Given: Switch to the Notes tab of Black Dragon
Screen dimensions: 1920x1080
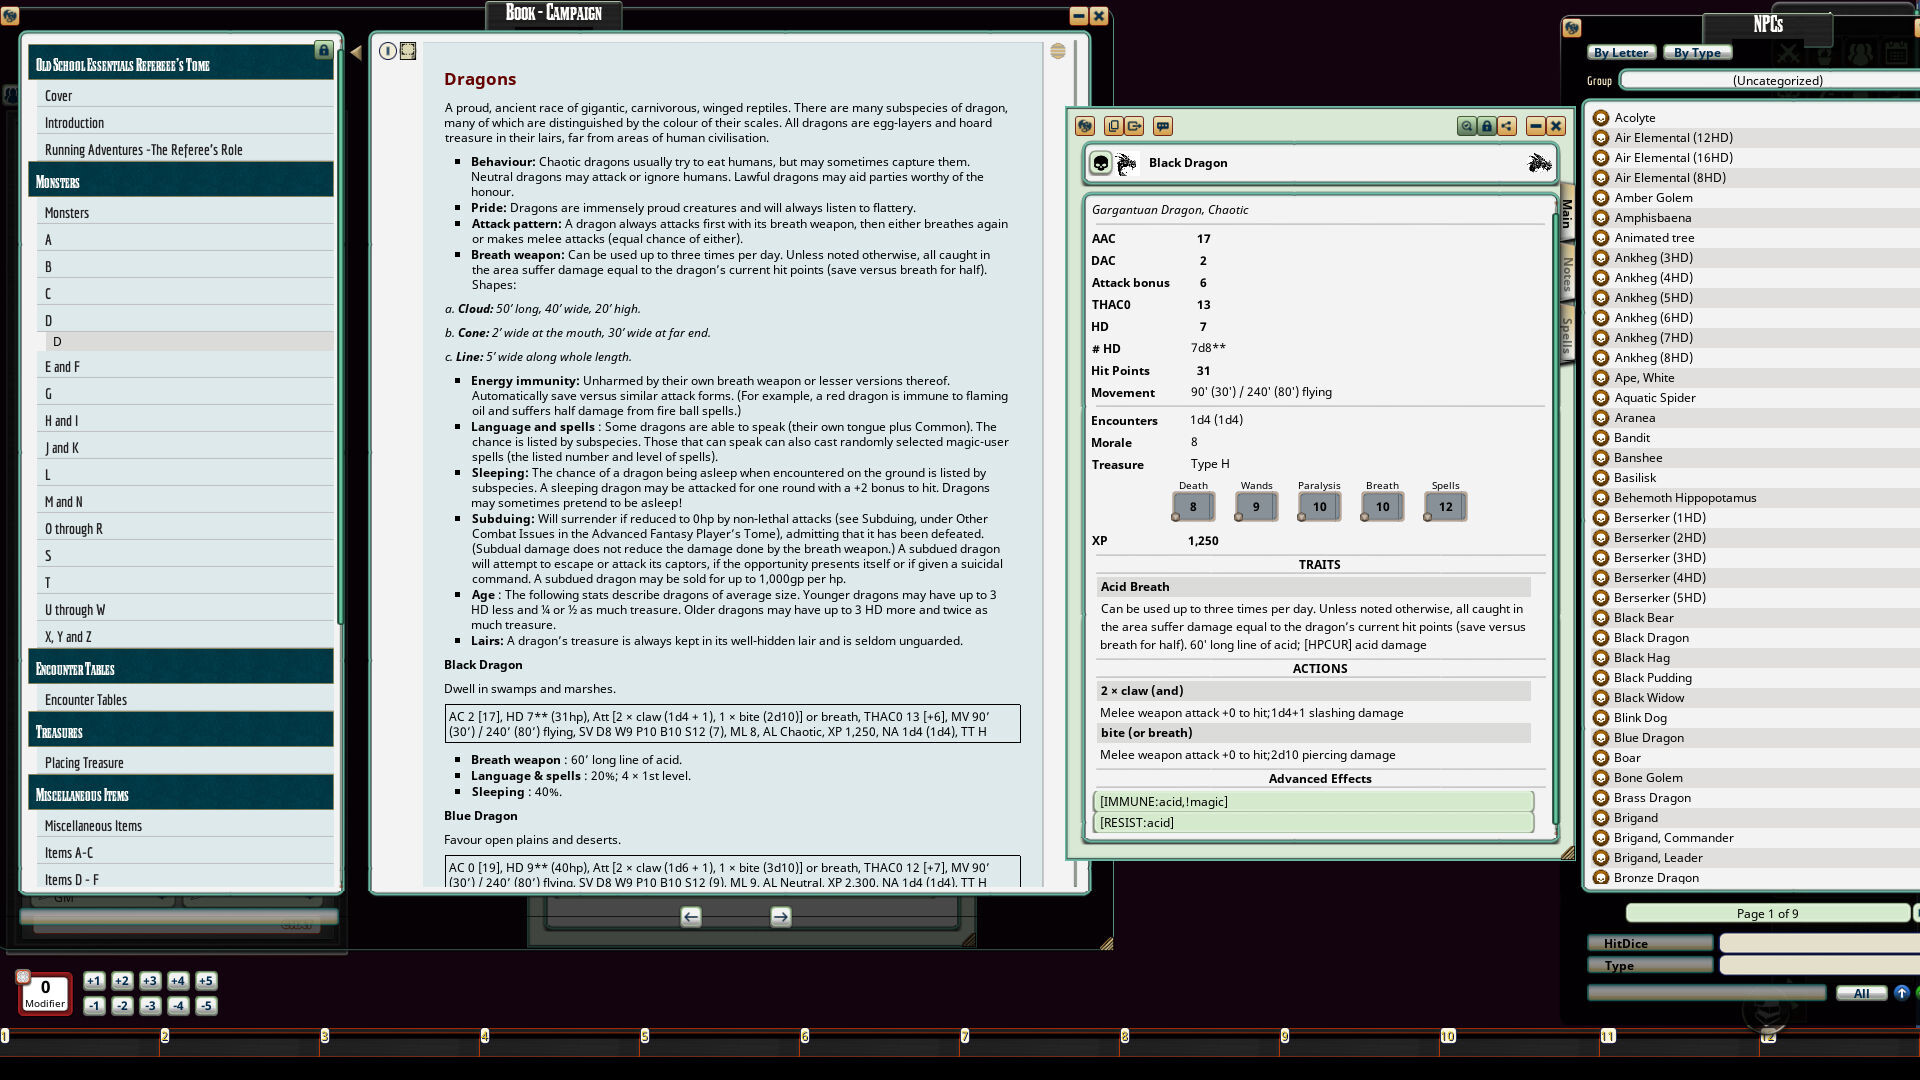Looking at the screenshot, I should point(1567,275).
